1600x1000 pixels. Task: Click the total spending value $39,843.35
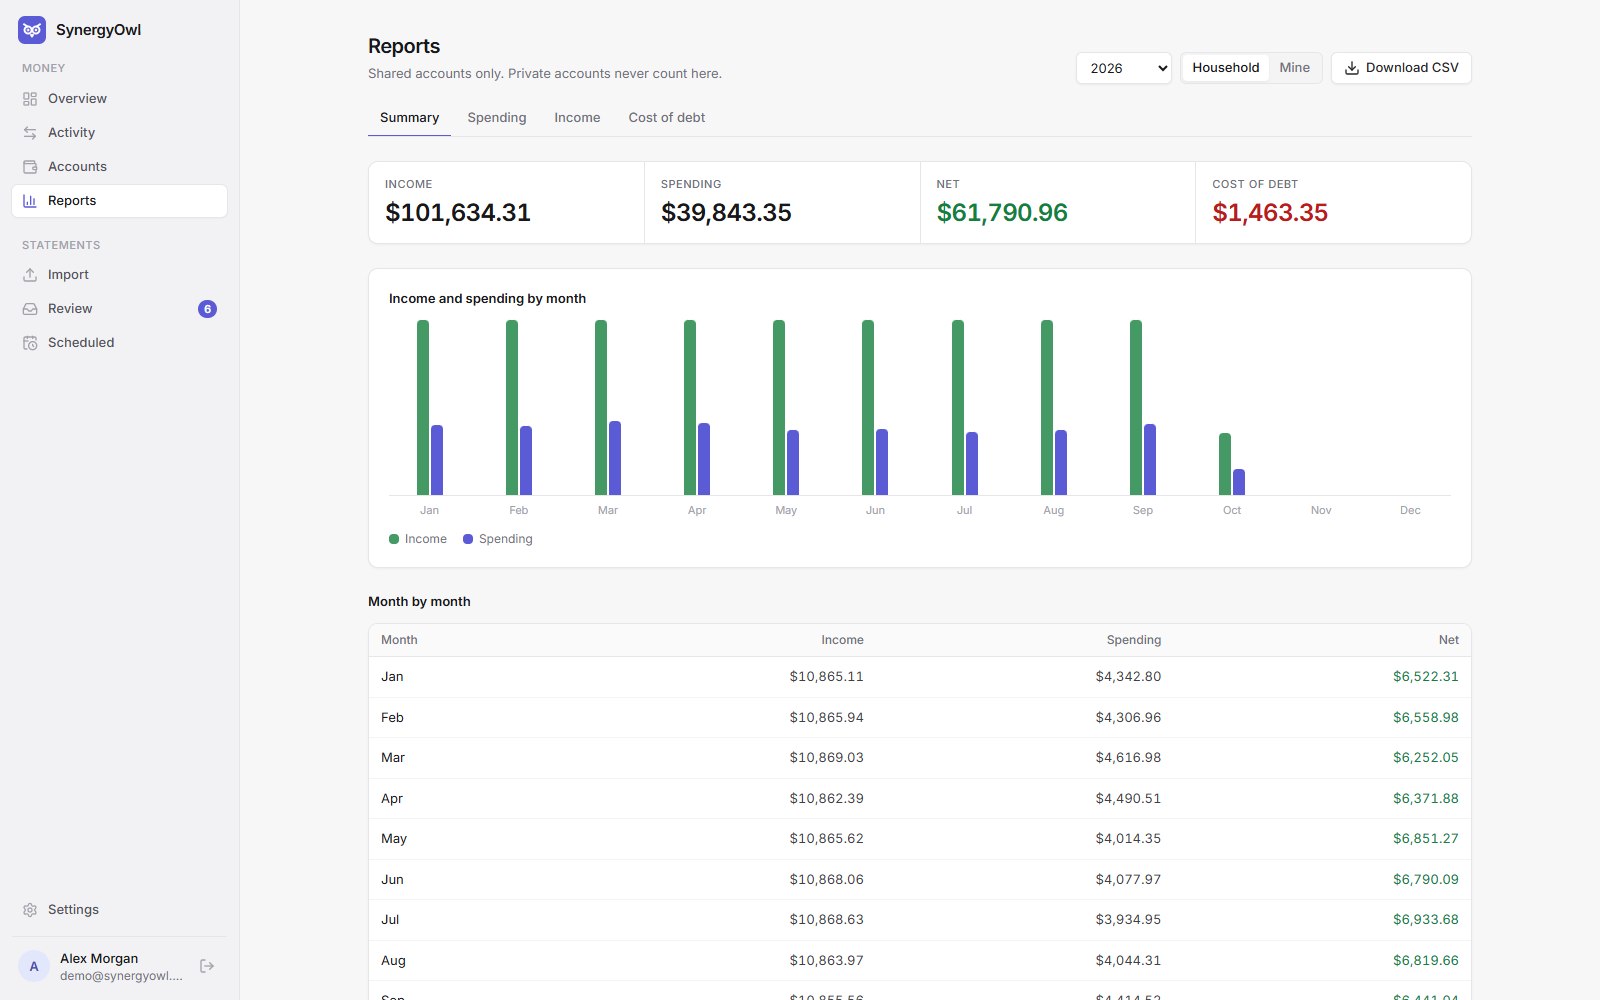pos(726,213)
